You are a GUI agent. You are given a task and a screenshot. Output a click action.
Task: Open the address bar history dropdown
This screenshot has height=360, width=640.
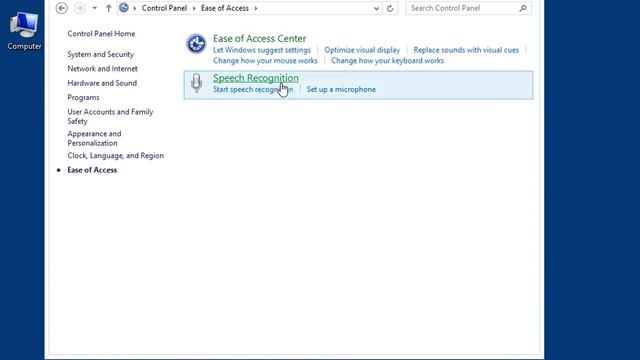[376, 8]
